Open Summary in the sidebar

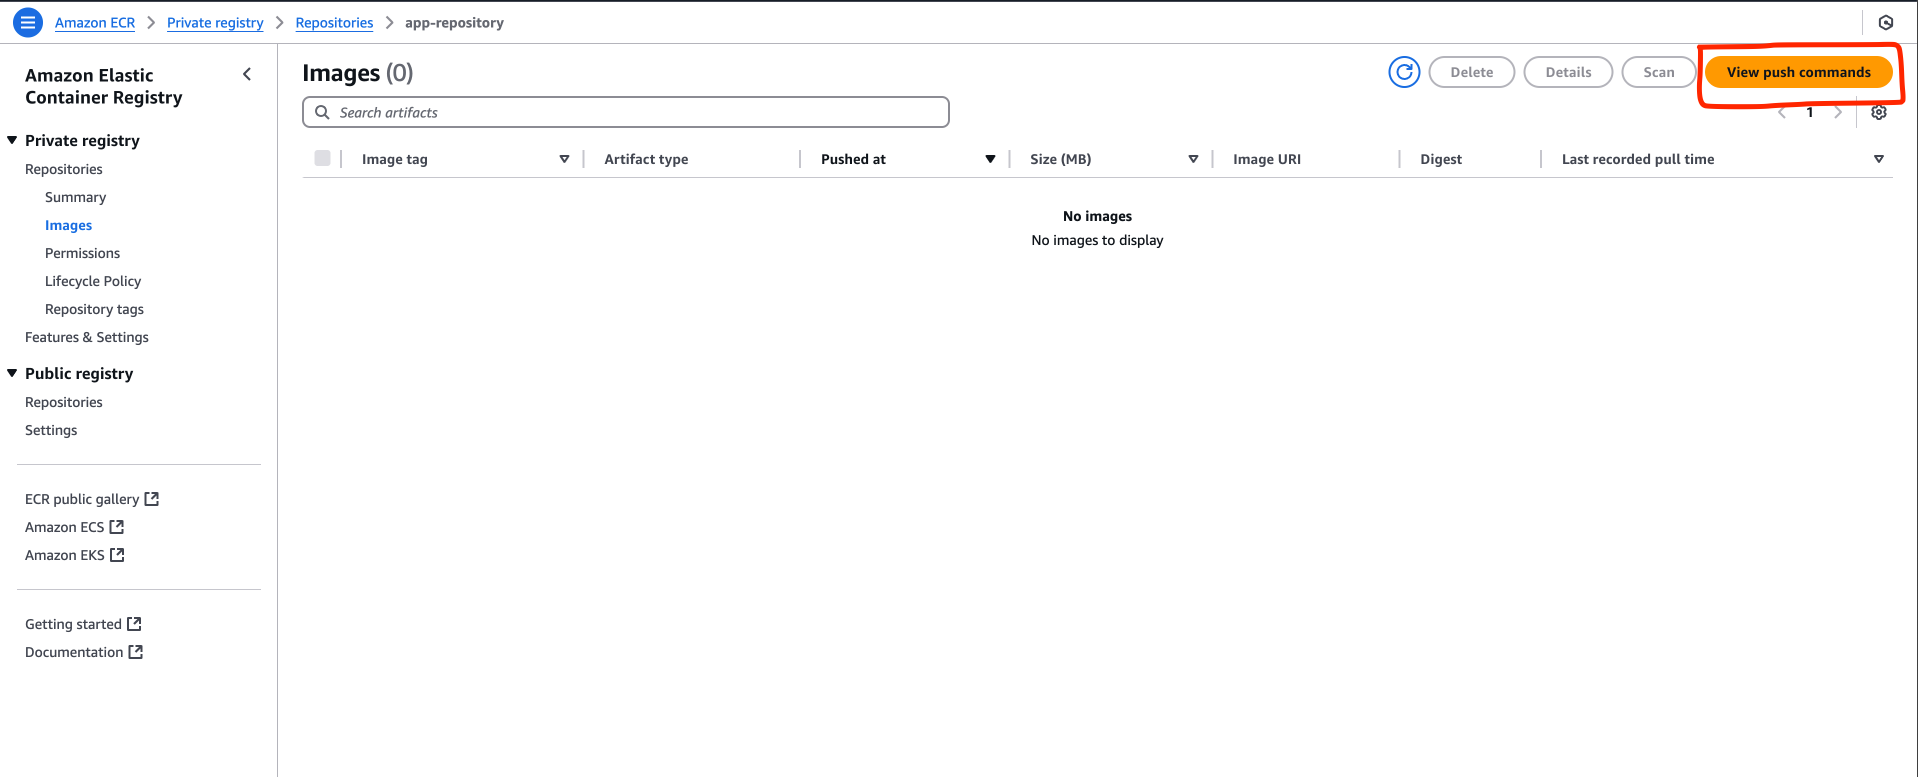coord(75,197)
